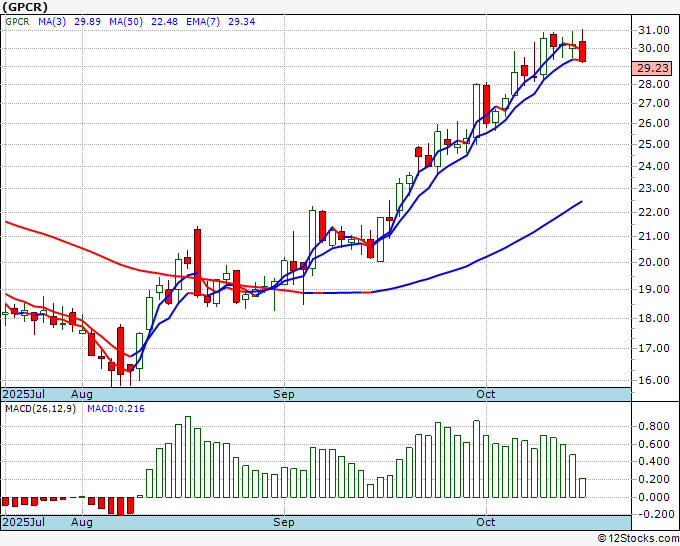Click the 2025Jul label on MACD axis
Viewport: 680px width, 546px height.
coord(24,522)
